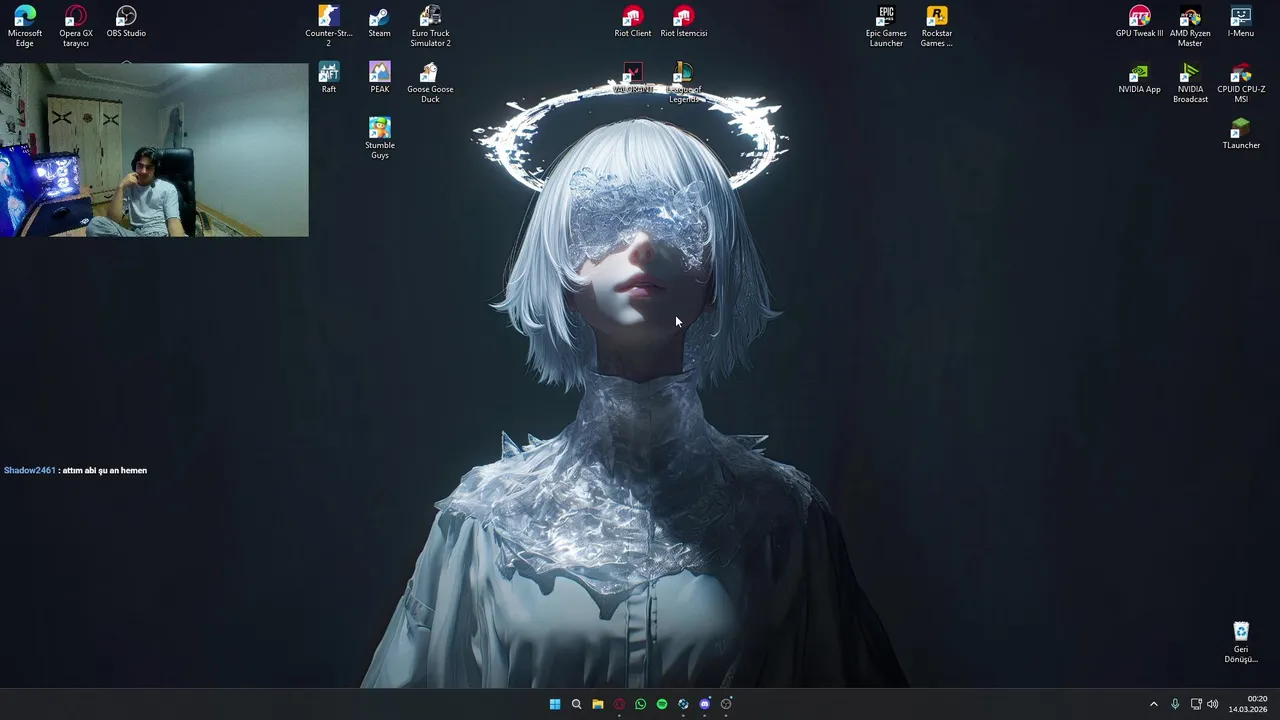The height and width of the screenshot is (720, 1280).
Task: Click the PEAK game shortcut
Action: coord(379,78)
